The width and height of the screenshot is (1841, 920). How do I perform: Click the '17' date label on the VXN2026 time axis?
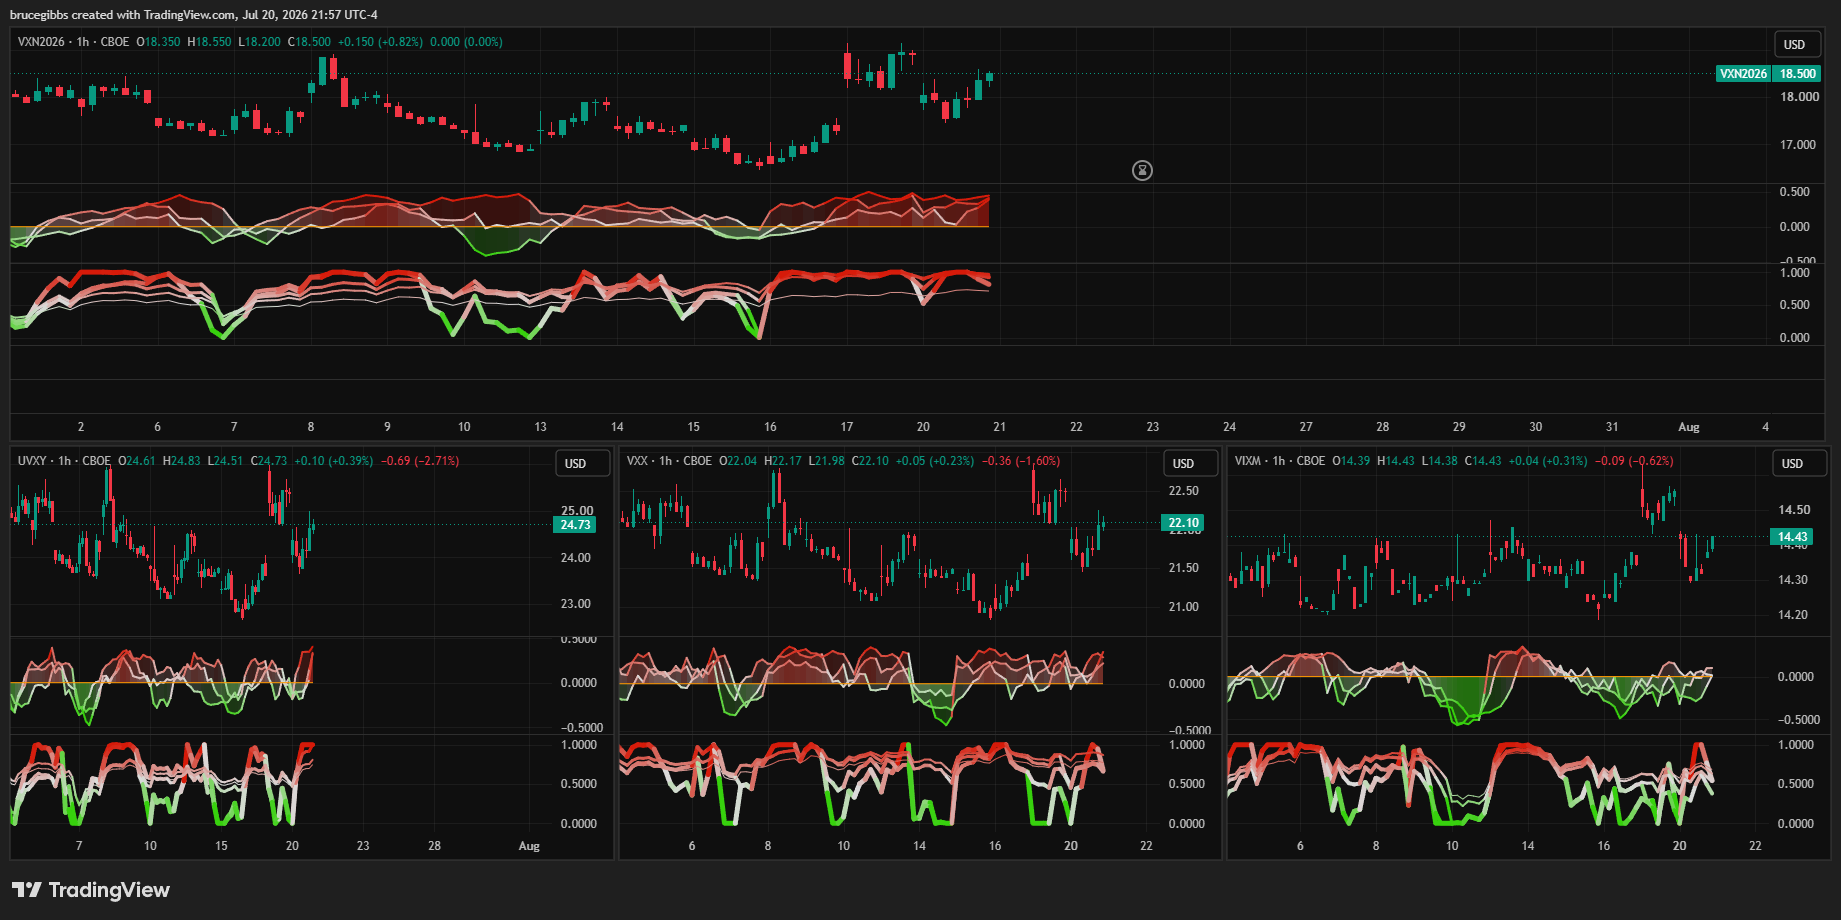[847, 427]
